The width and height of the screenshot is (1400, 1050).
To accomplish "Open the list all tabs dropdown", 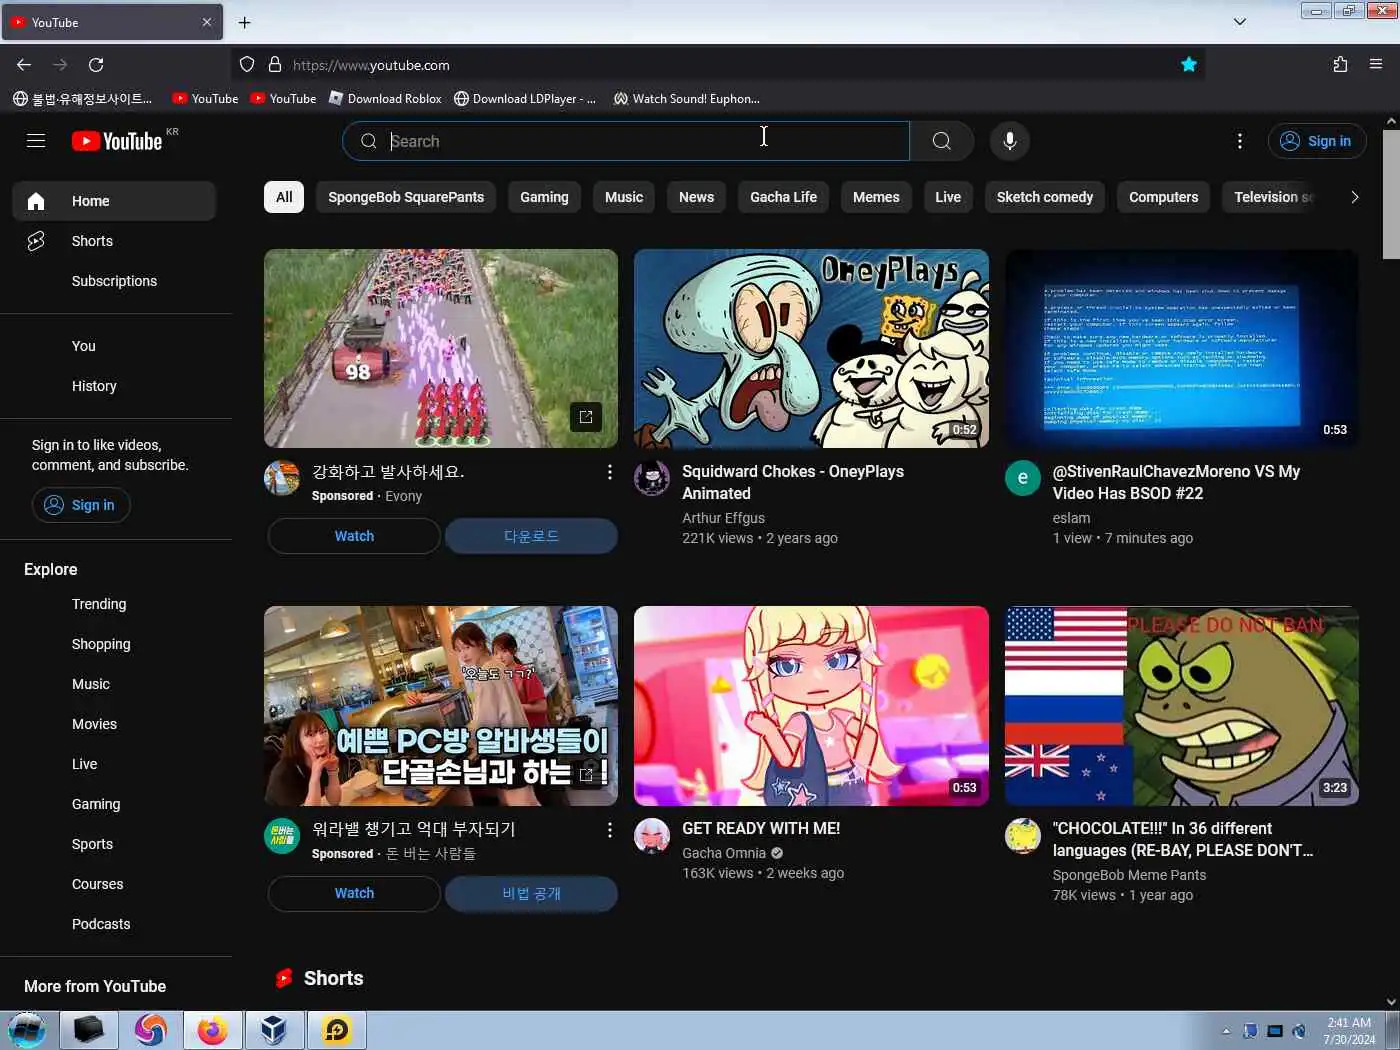I will pyautogui.click(x=1240, y=22).
